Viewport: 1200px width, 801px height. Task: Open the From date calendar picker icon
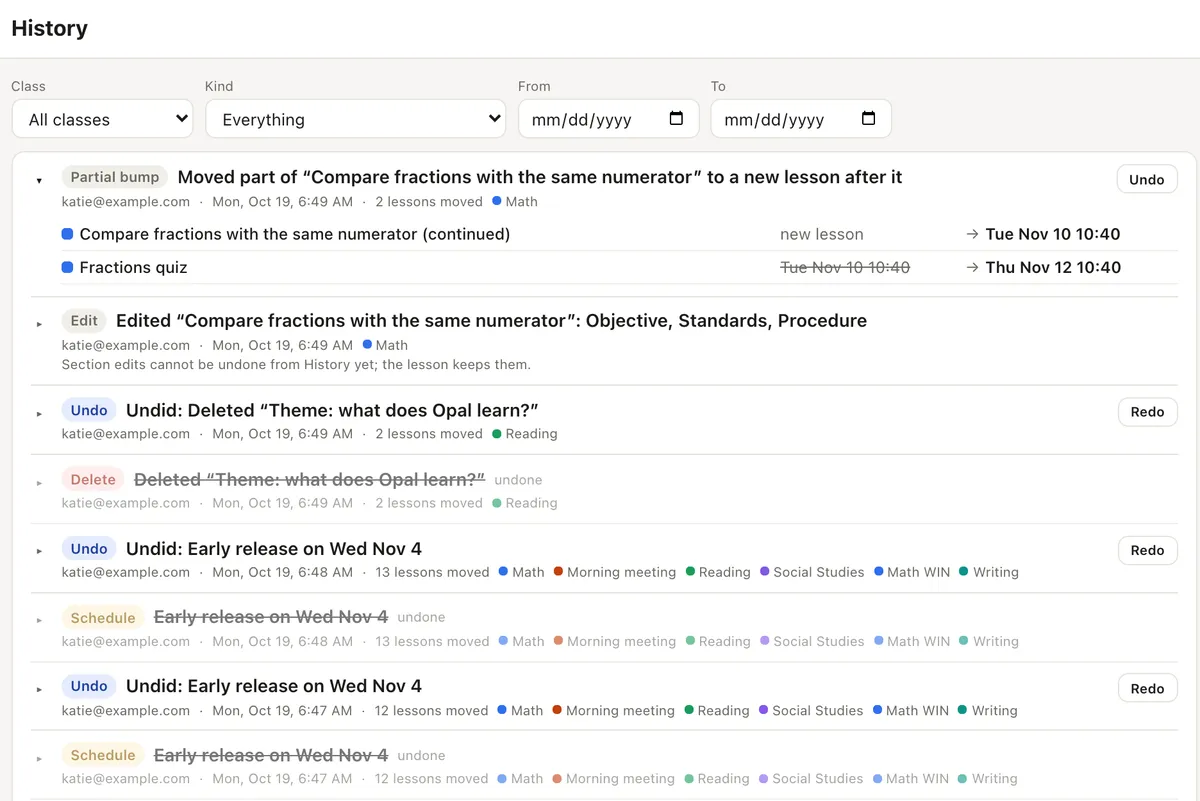click(x=676, y=118)
